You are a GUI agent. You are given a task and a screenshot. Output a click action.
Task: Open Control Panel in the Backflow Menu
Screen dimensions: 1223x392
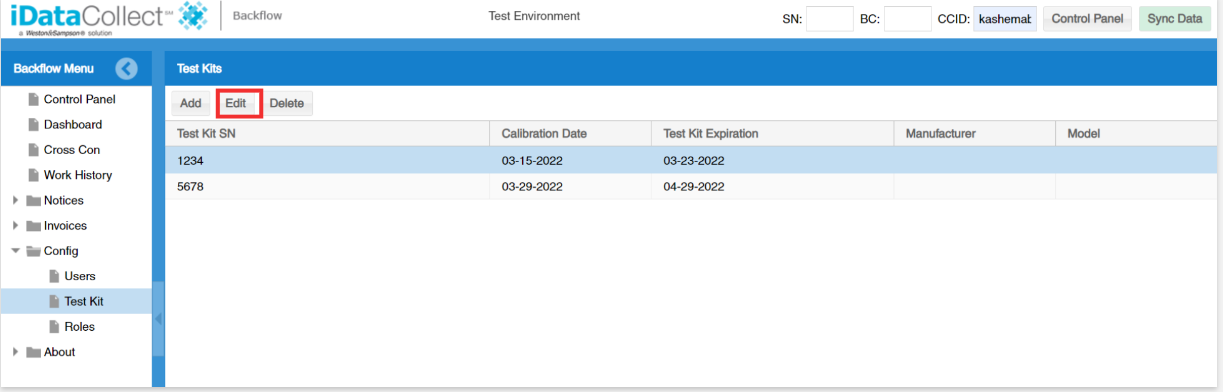coord(80,99)
